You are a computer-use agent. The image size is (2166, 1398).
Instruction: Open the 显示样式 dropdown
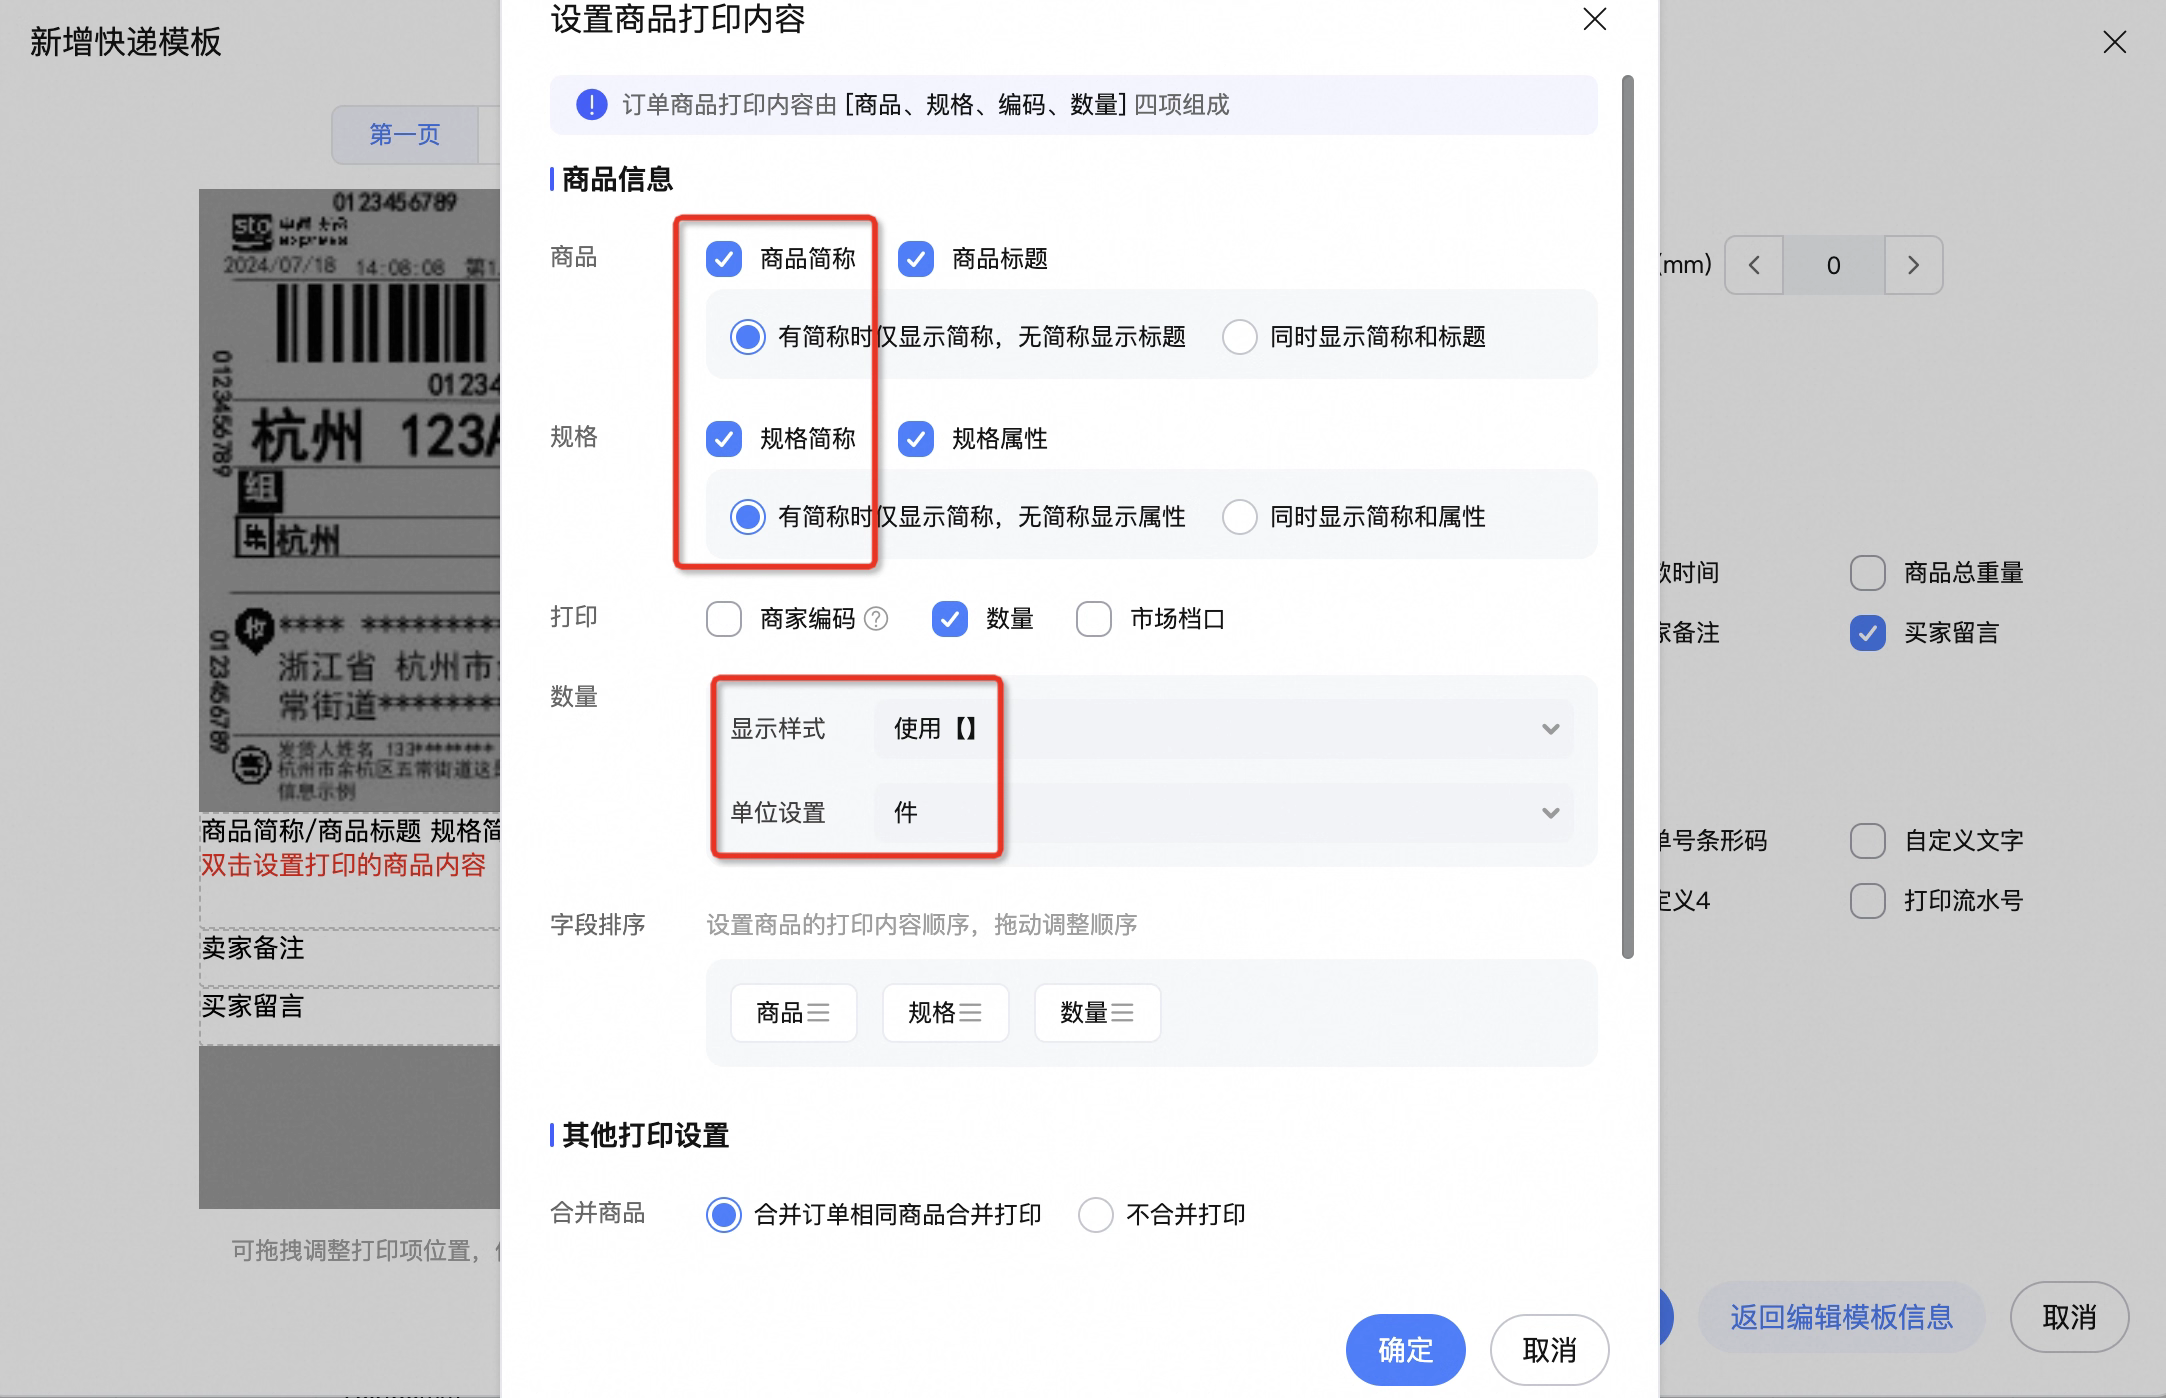tap(1222, 729)
